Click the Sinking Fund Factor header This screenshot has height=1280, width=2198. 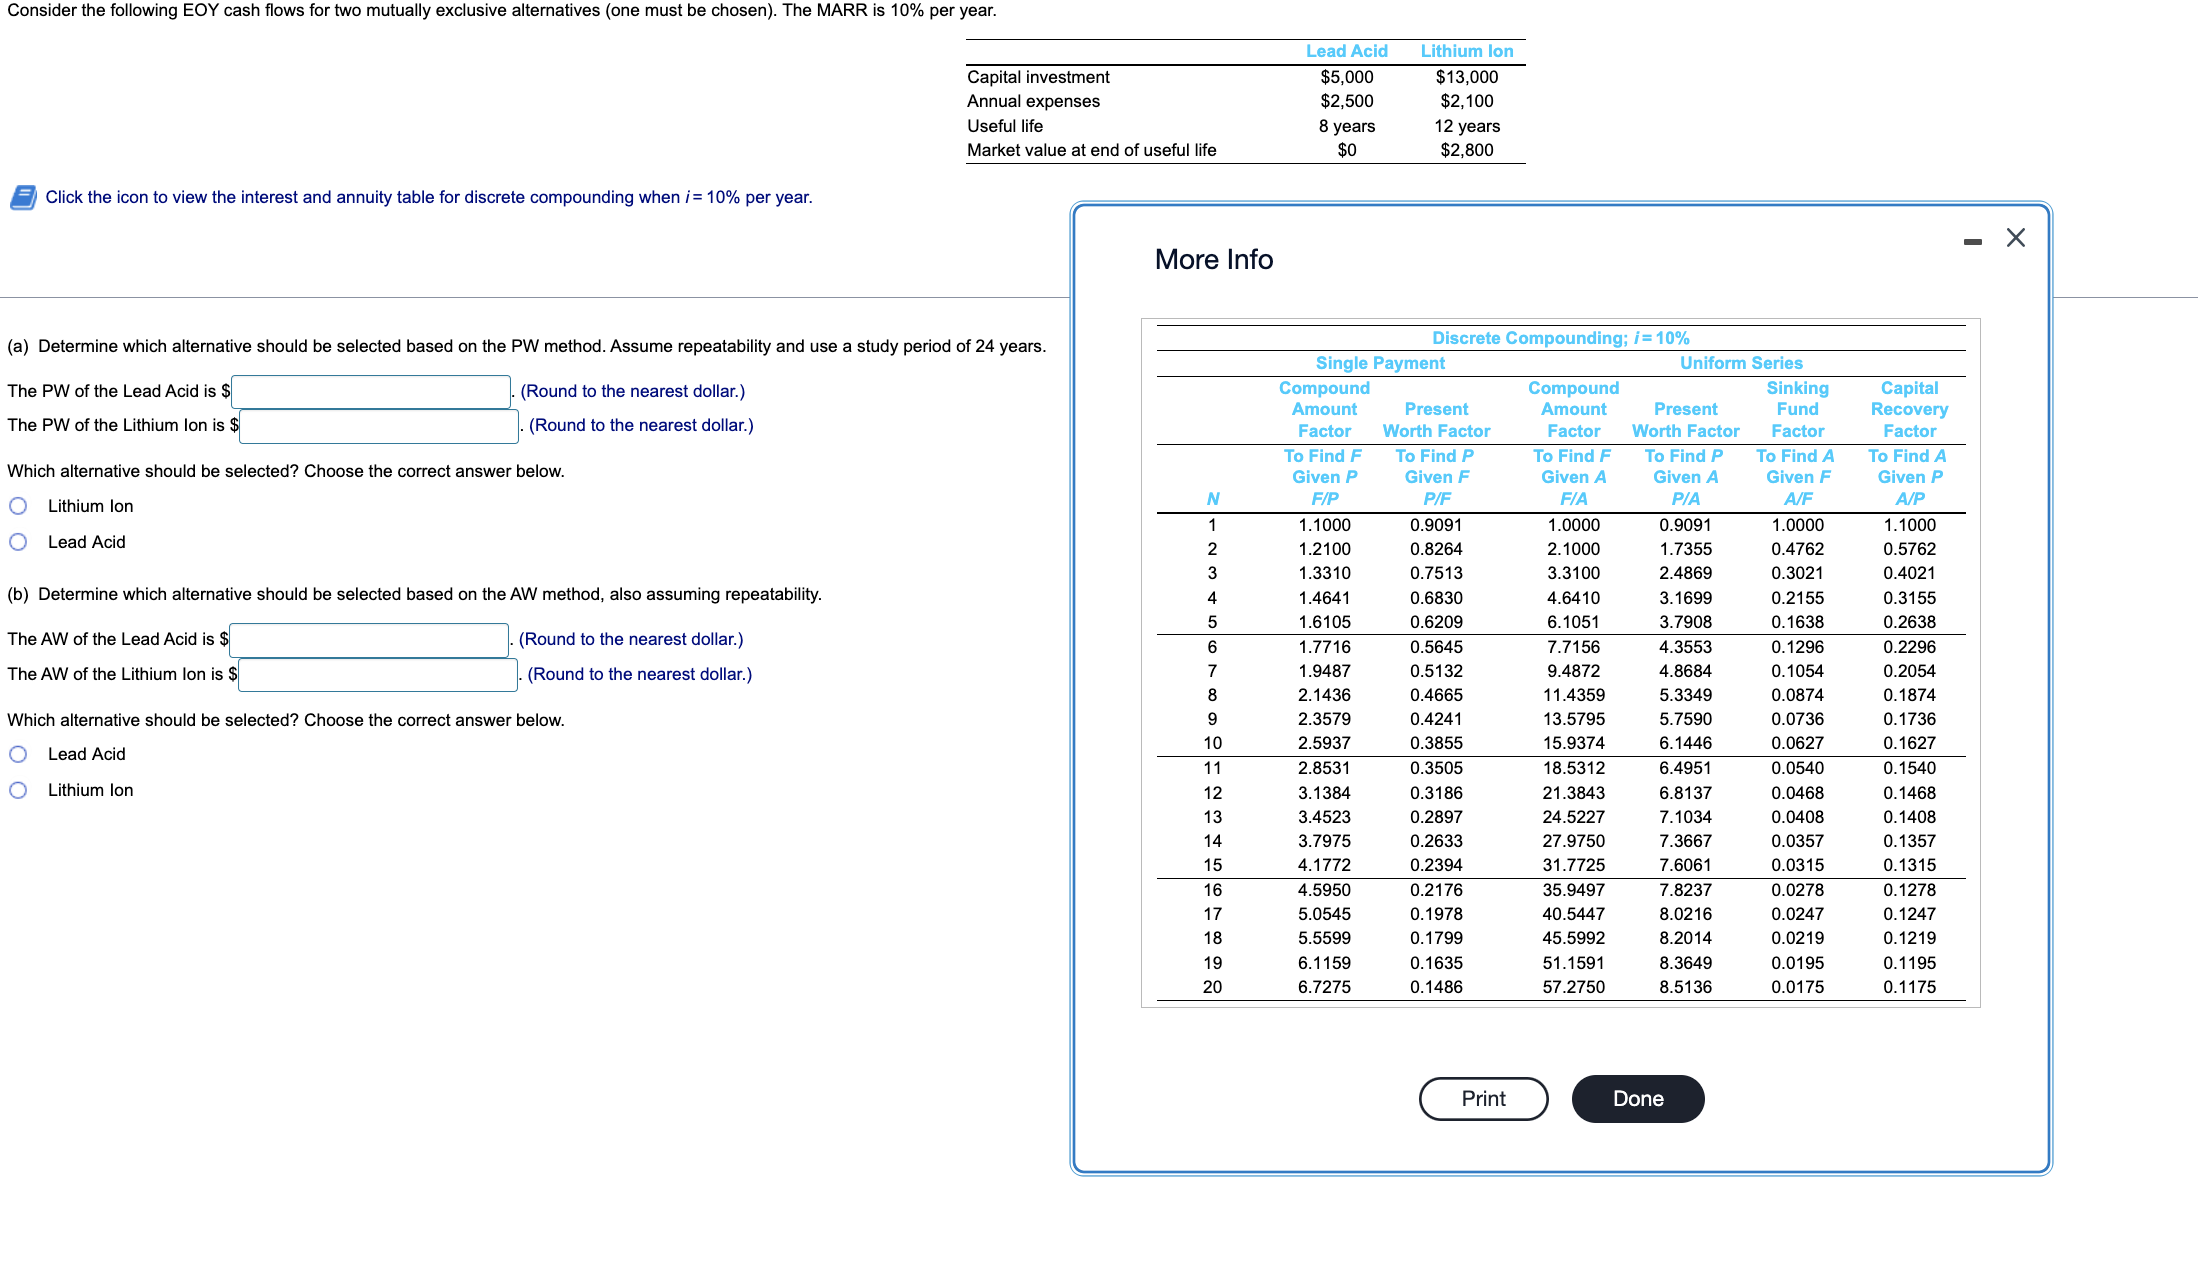[1797, 409]
